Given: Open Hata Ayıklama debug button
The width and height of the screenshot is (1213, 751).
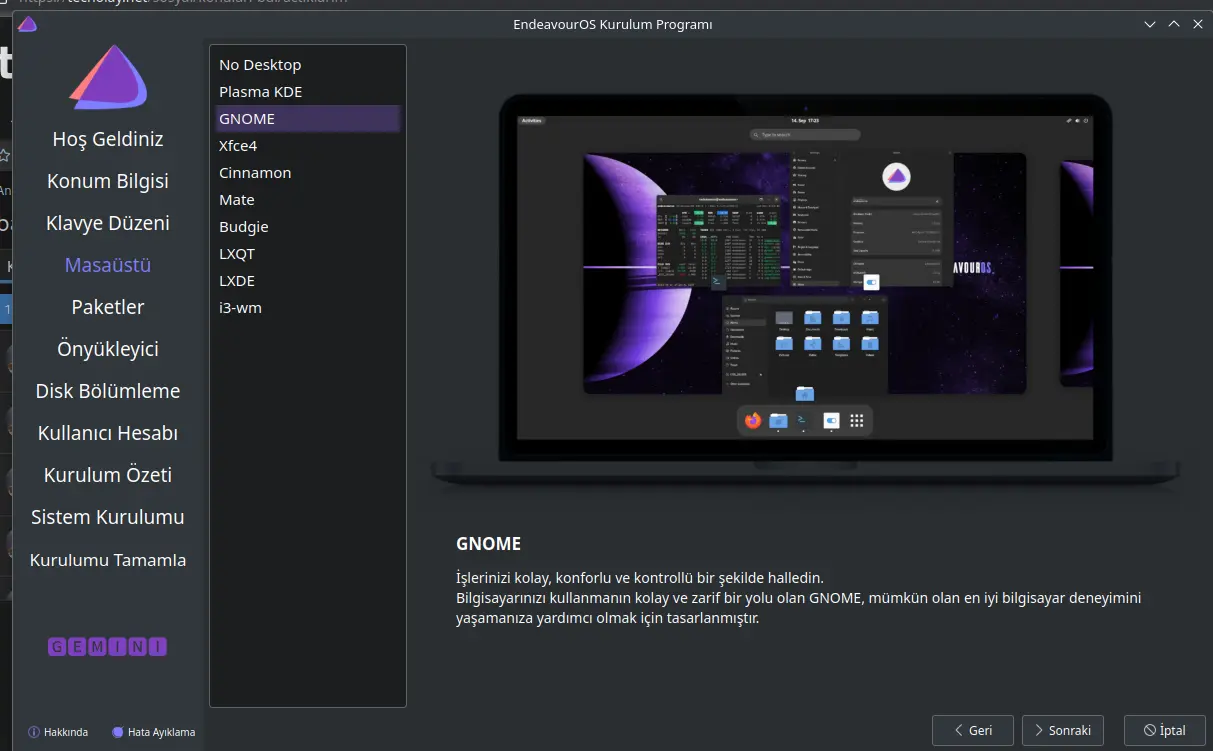Looking at the screenshot, I should pyautogui.click(x=153, y=732).
